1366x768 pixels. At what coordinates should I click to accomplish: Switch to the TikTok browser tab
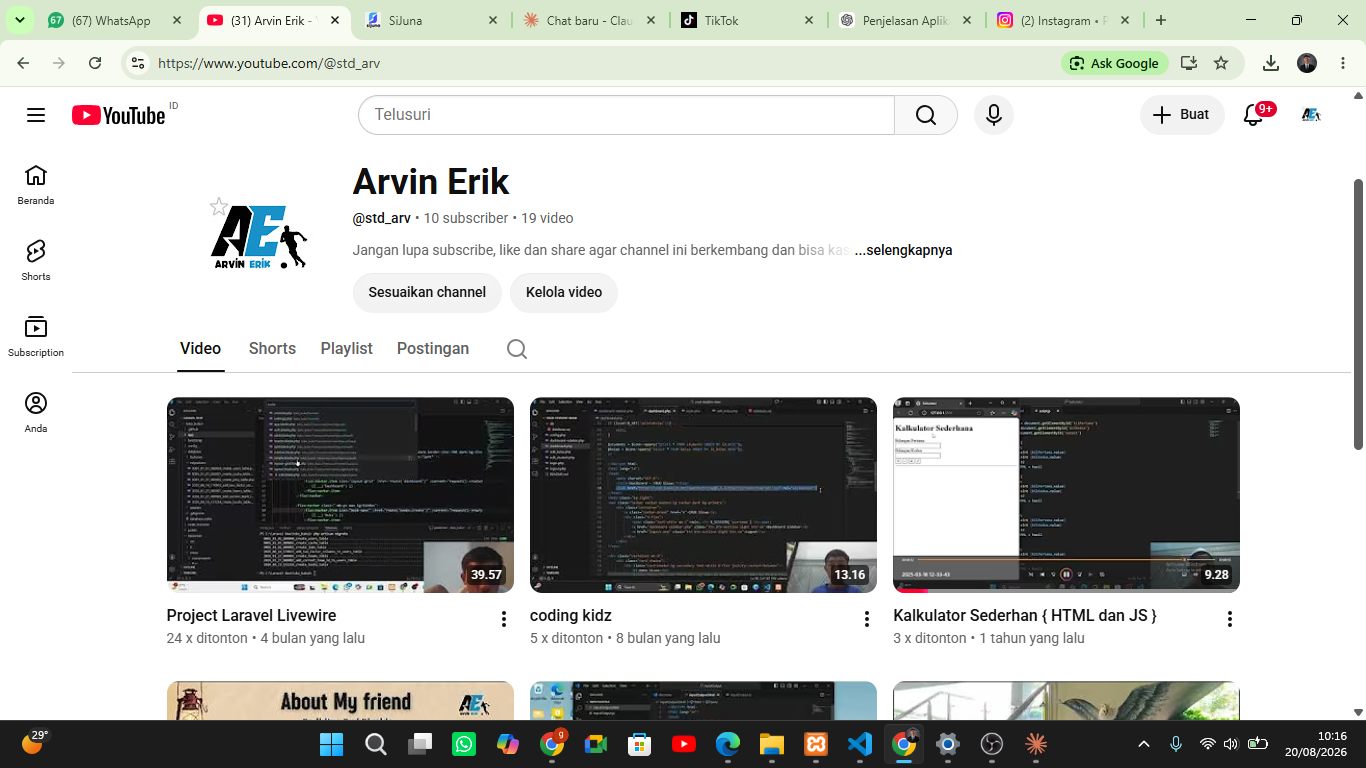point(748,20)
